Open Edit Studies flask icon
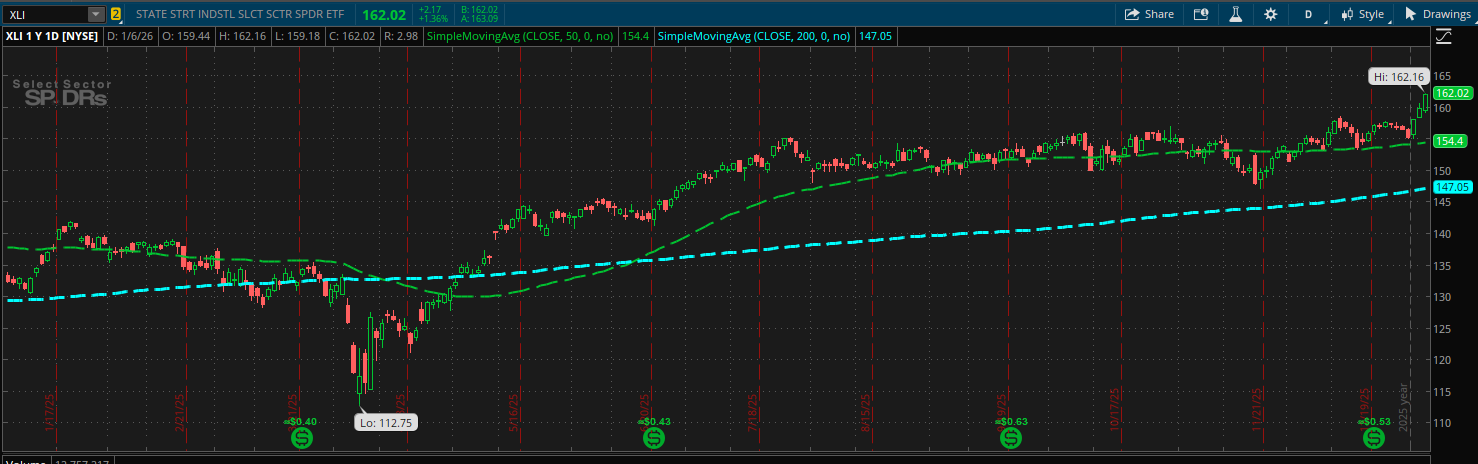Image resolution: width=1478 pixels, height=464 pixels. (x=1235, y=14)
